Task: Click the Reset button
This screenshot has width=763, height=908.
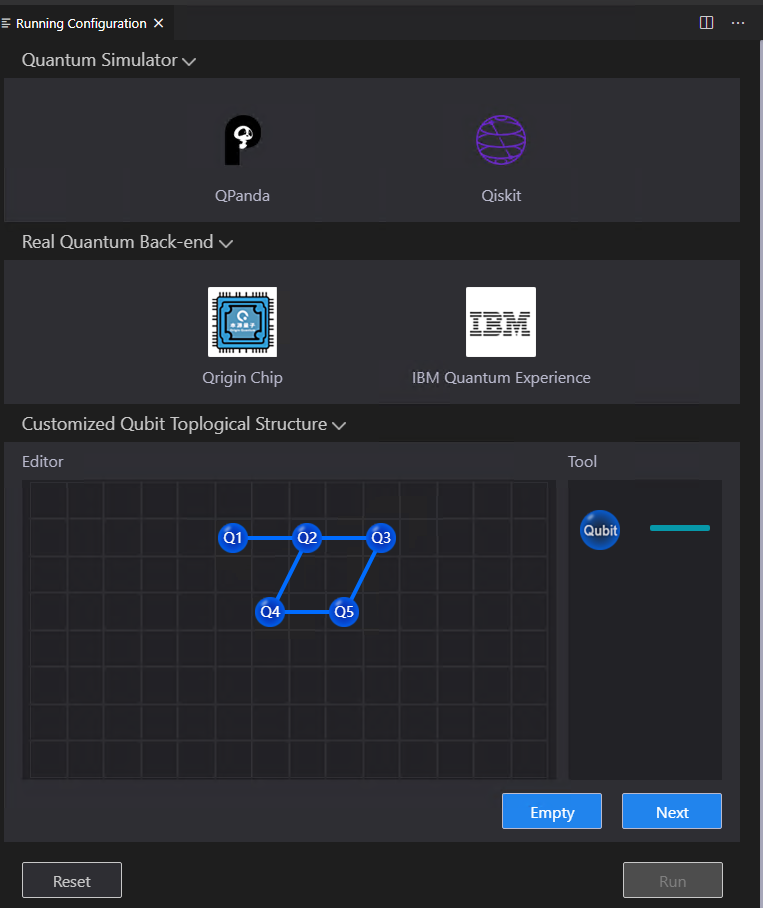Action: pyautogui.click(x=72, y=880)
